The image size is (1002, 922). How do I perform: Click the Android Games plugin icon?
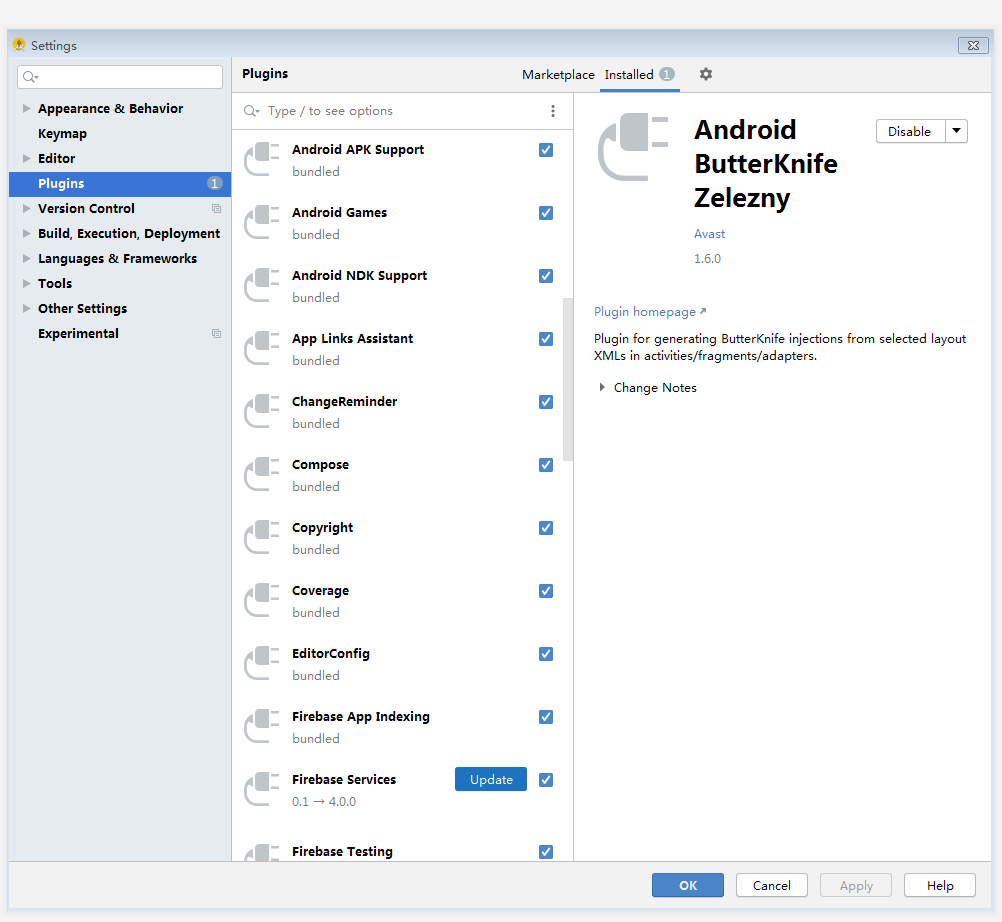point(262,222)
